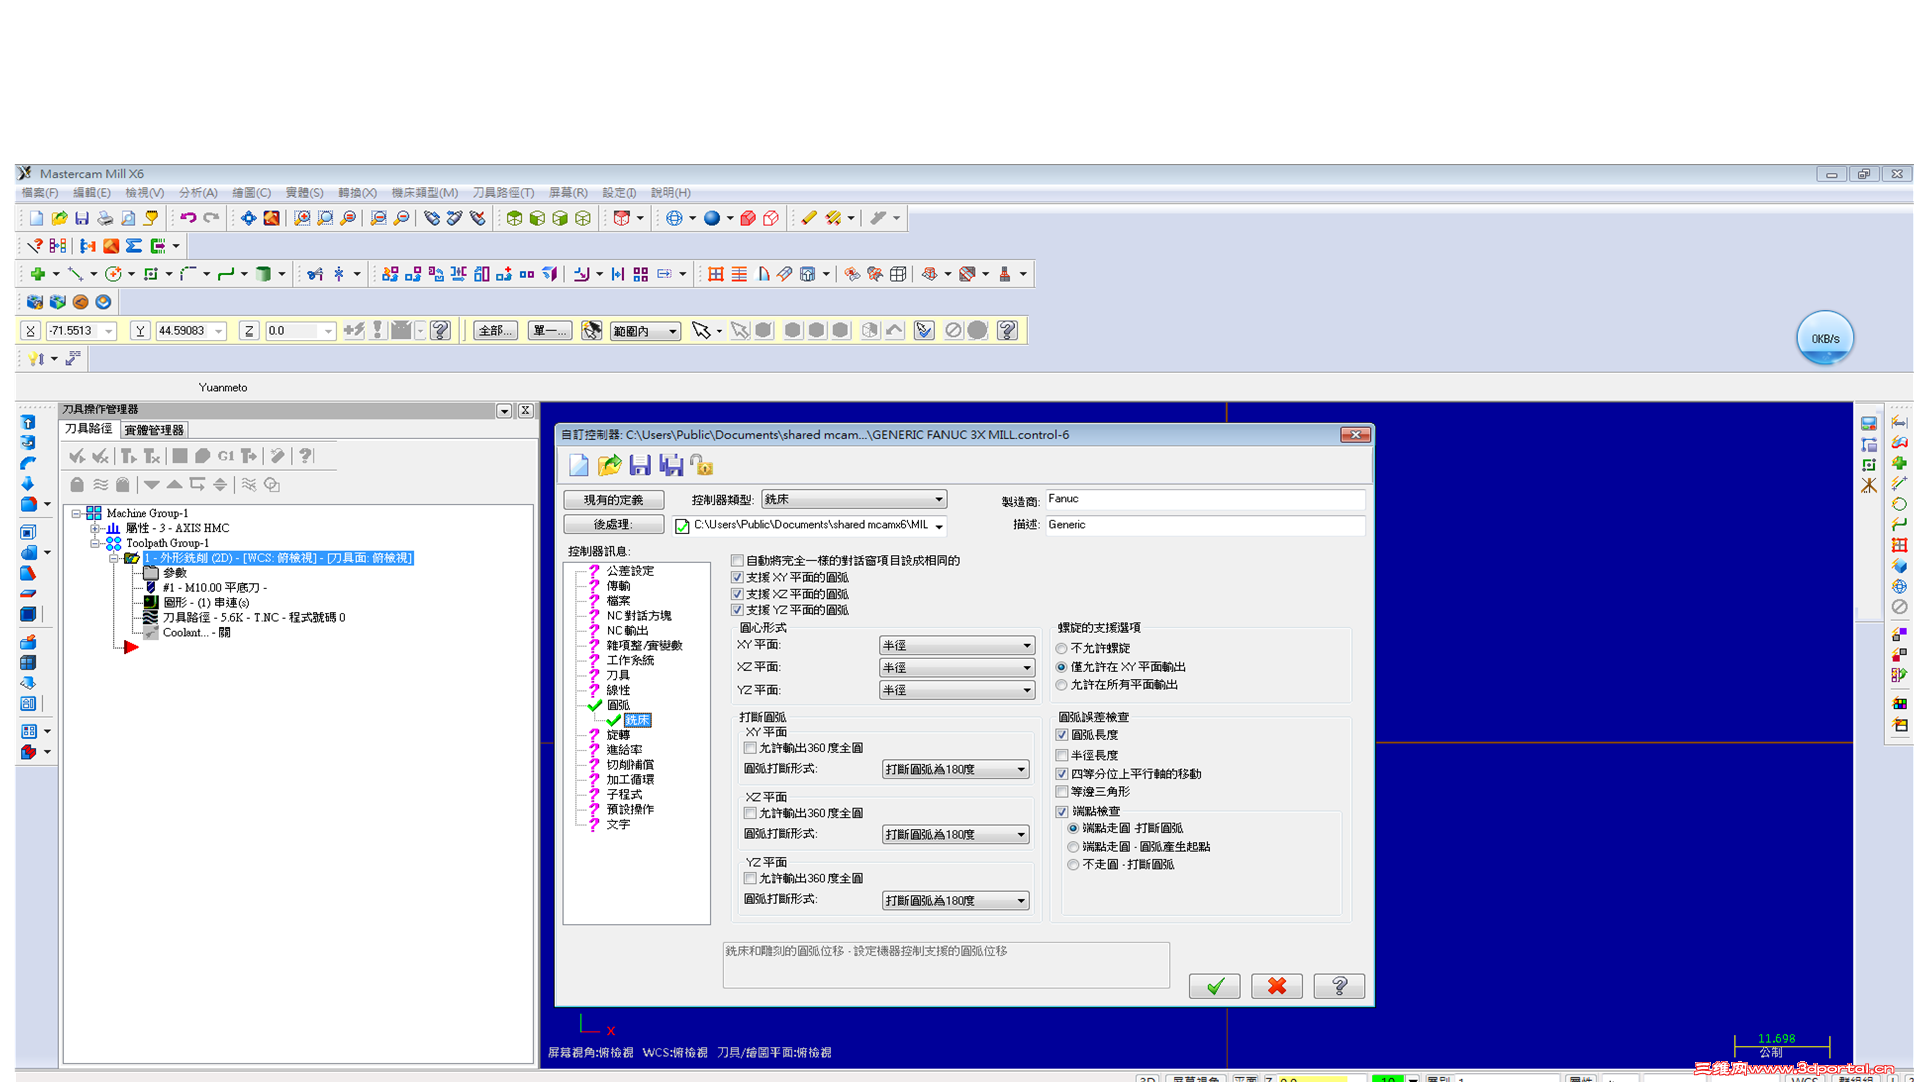Image resolution: width=1914 pixels, height=1082 pixels.
Task: Click the Open folder icon in the control dialog
Action: click(609, 465)
